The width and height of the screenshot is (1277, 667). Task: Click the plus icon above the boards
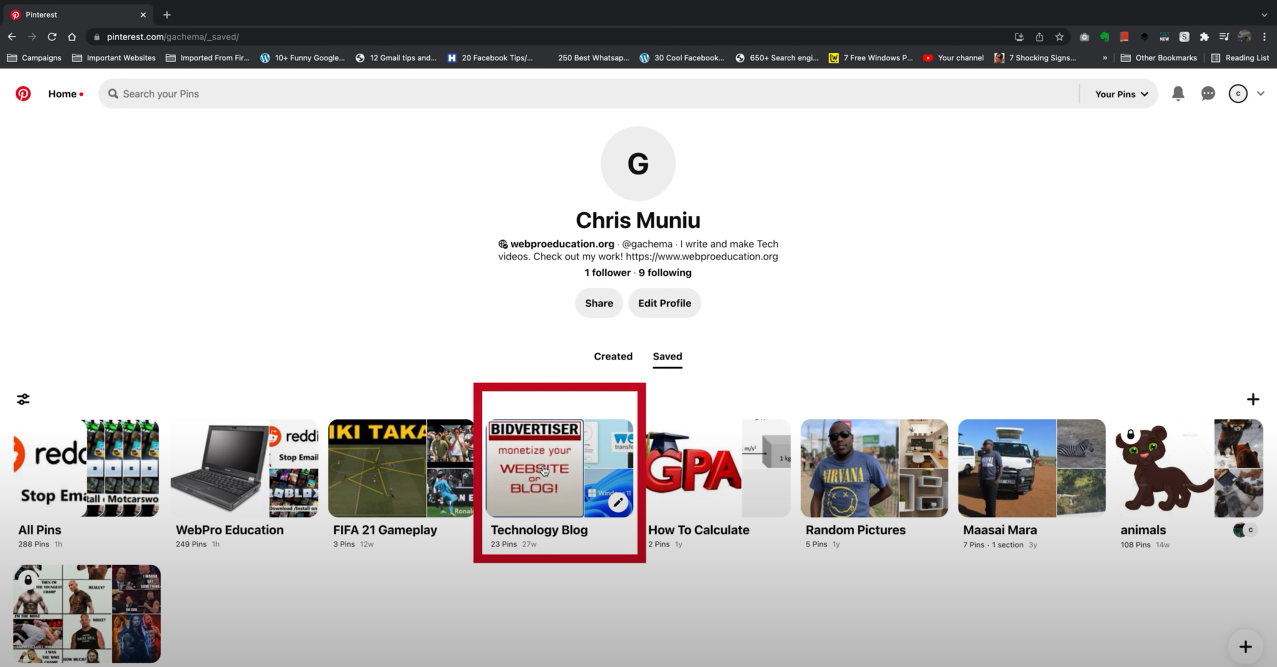pyautogui.click(x=1252, y=399)
